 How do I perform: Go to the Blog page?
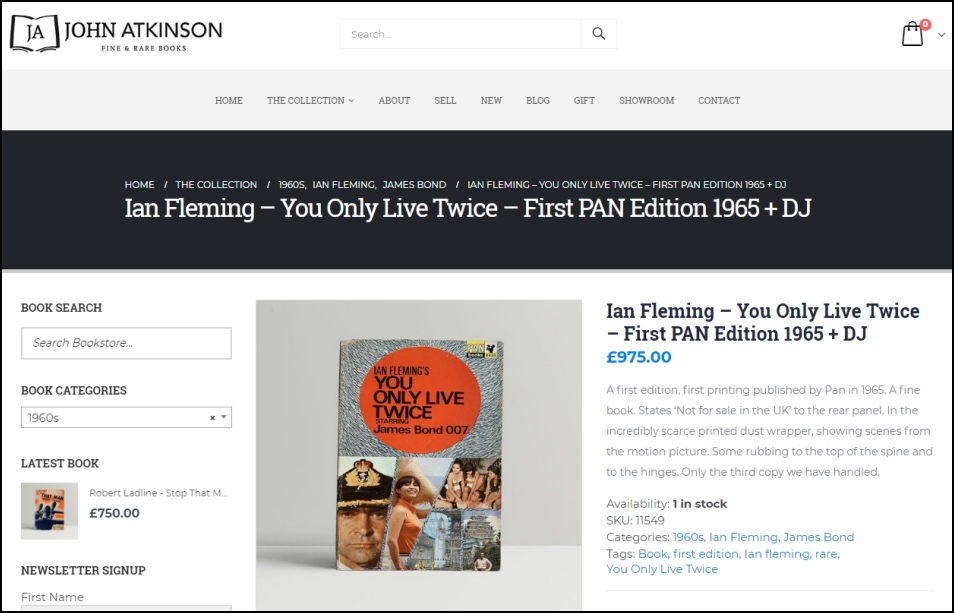(538, 100)
